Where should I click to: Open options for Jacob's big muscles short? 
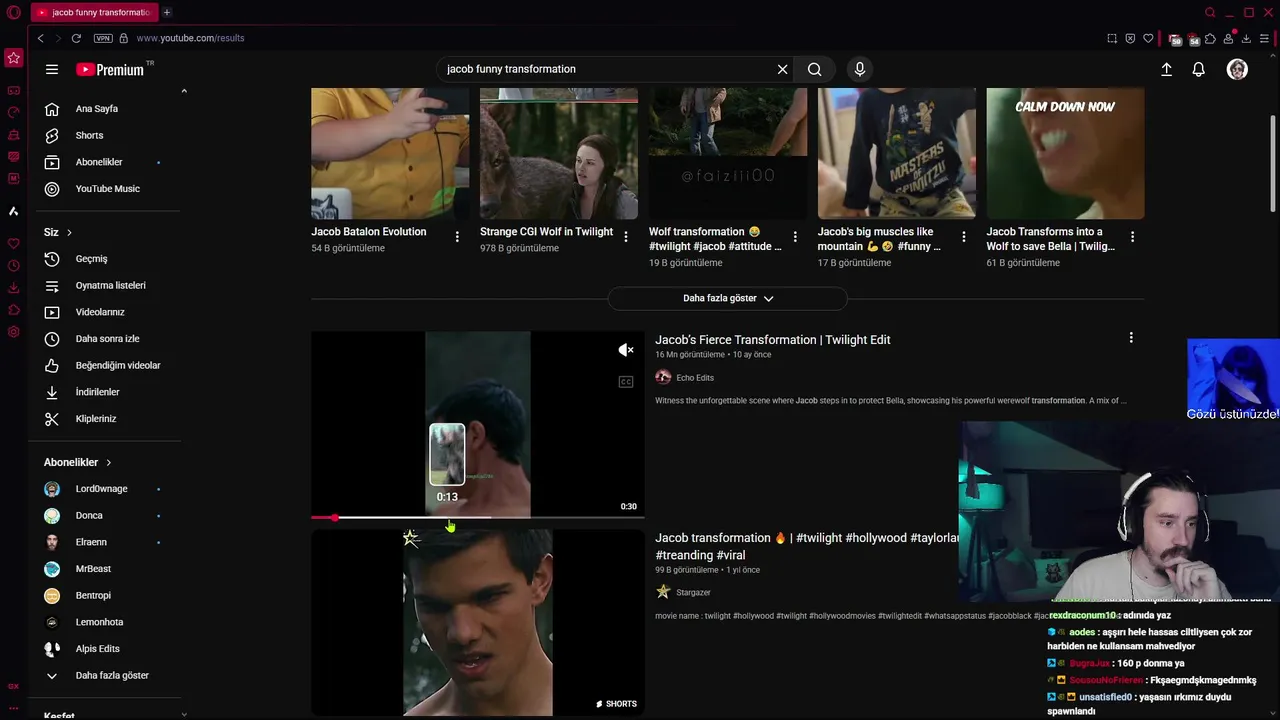[x=964, y=237]
